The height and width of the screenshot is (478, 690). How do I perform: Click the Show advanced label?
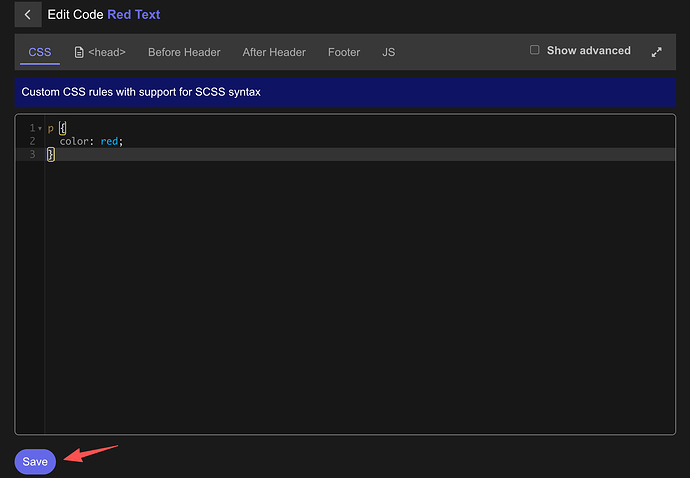[588, 51]
